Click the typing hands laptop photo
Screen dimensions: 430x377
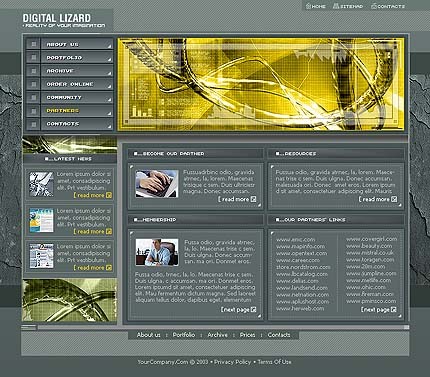(x=157, y=184)
